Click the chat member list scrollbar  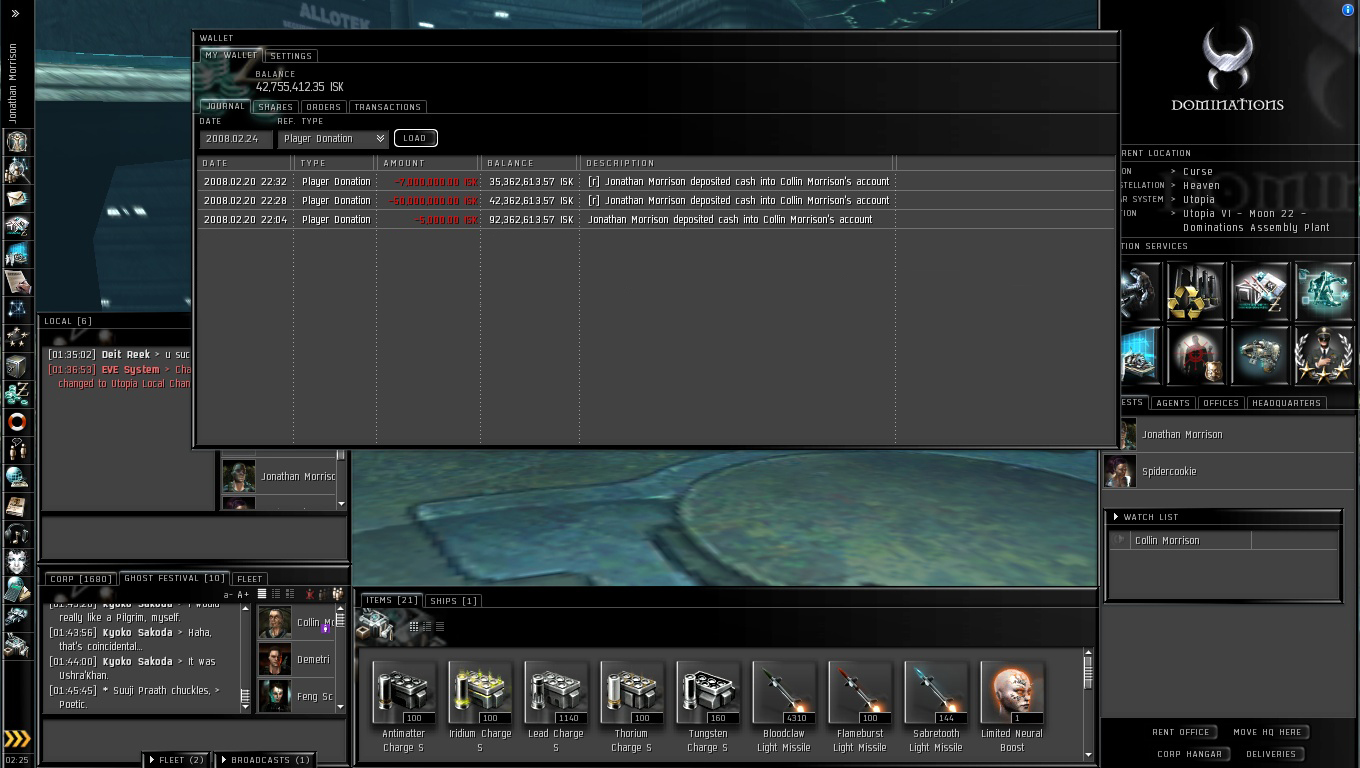(x=341, y=658)
